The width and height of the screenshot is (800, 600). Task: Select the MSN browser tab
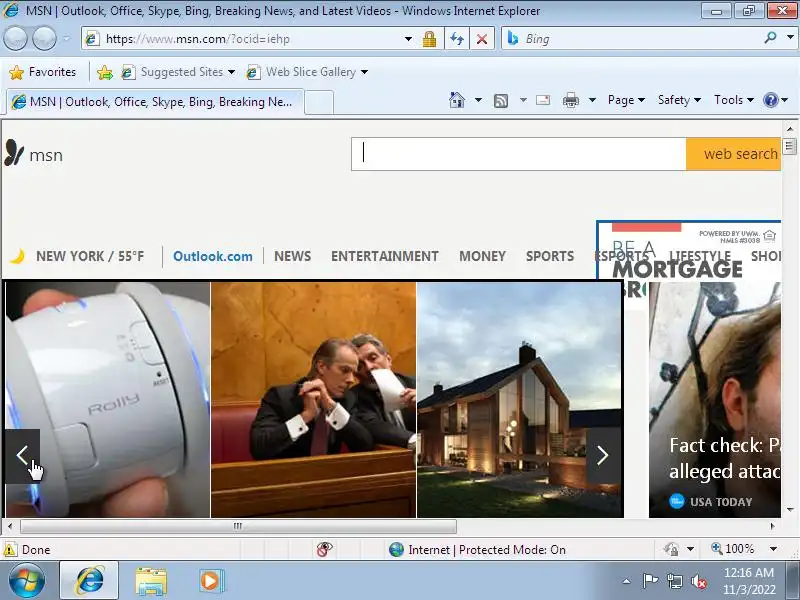[x=155, y=102]
